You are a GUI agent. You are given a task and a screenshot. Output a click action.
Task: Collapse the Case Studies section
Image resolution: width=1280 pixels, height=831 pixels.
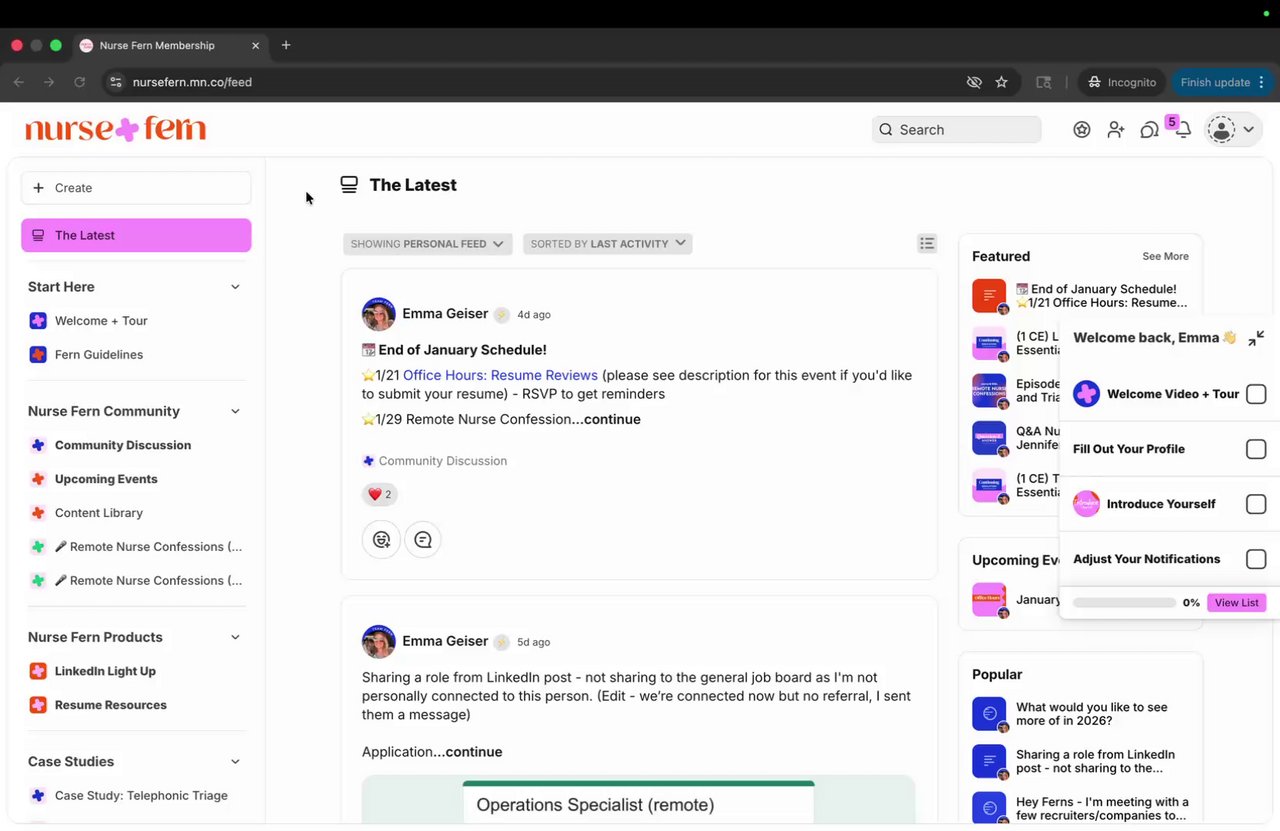235,762
